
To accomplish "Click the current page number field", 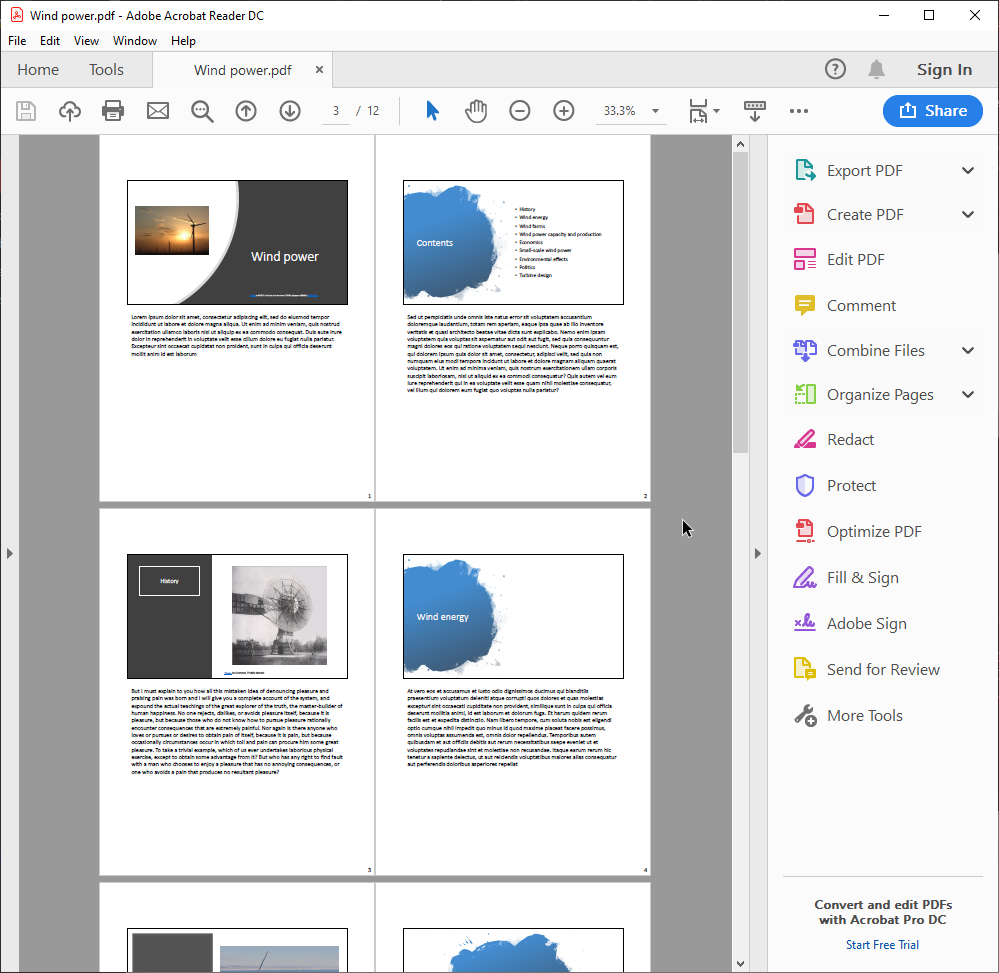I will (x=336, y=111).
